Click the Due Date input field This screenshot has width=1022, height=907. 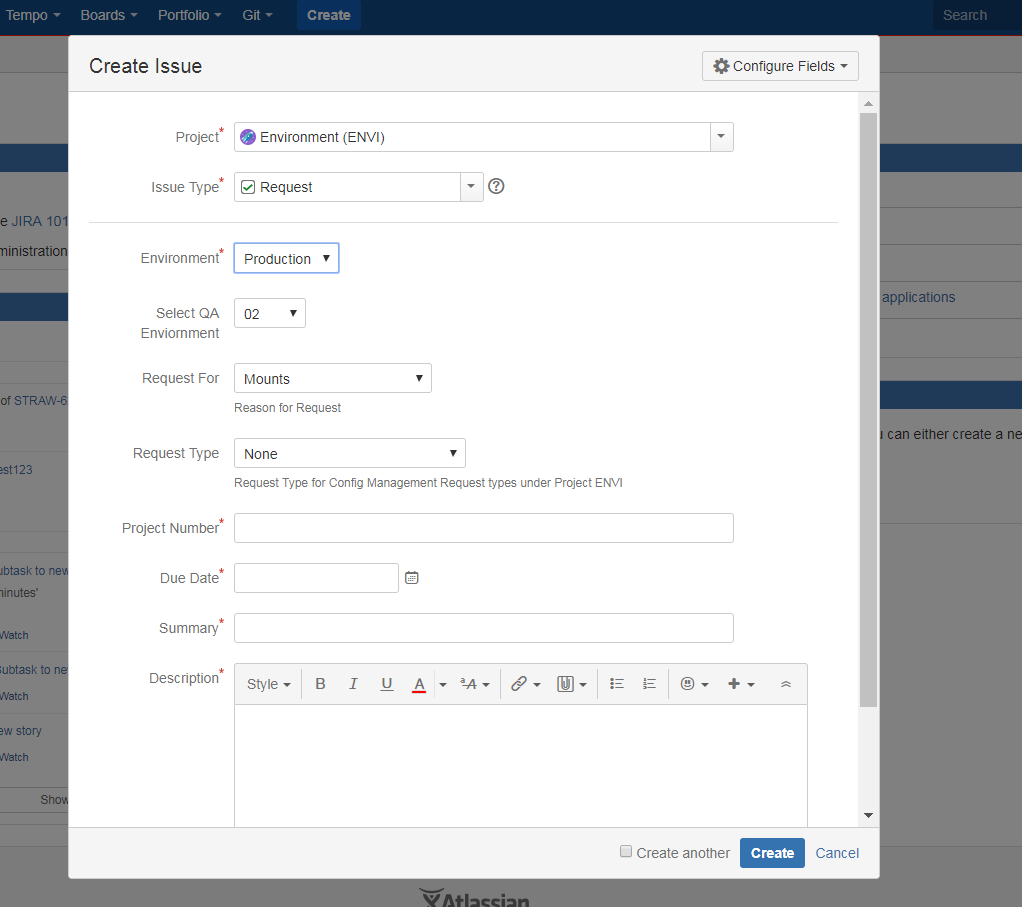coord(316,578)
